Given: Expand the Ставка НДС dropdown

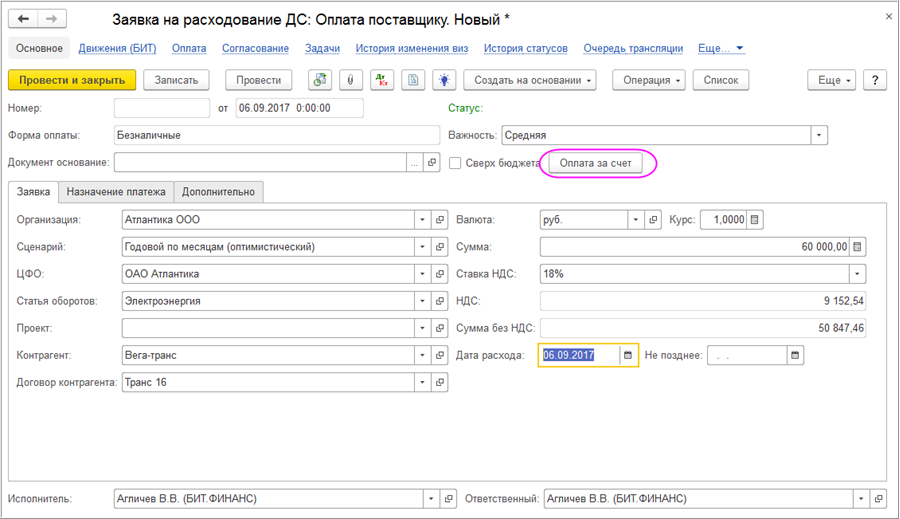Looking at the screenshot, I should (857, 273).
